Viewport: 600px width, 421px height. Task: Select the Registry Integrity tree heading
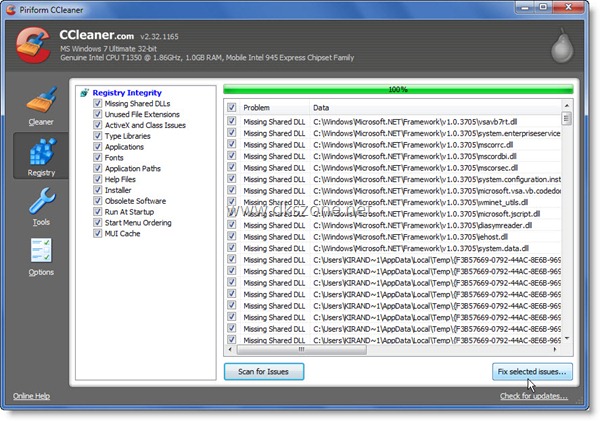pos(127,93)
